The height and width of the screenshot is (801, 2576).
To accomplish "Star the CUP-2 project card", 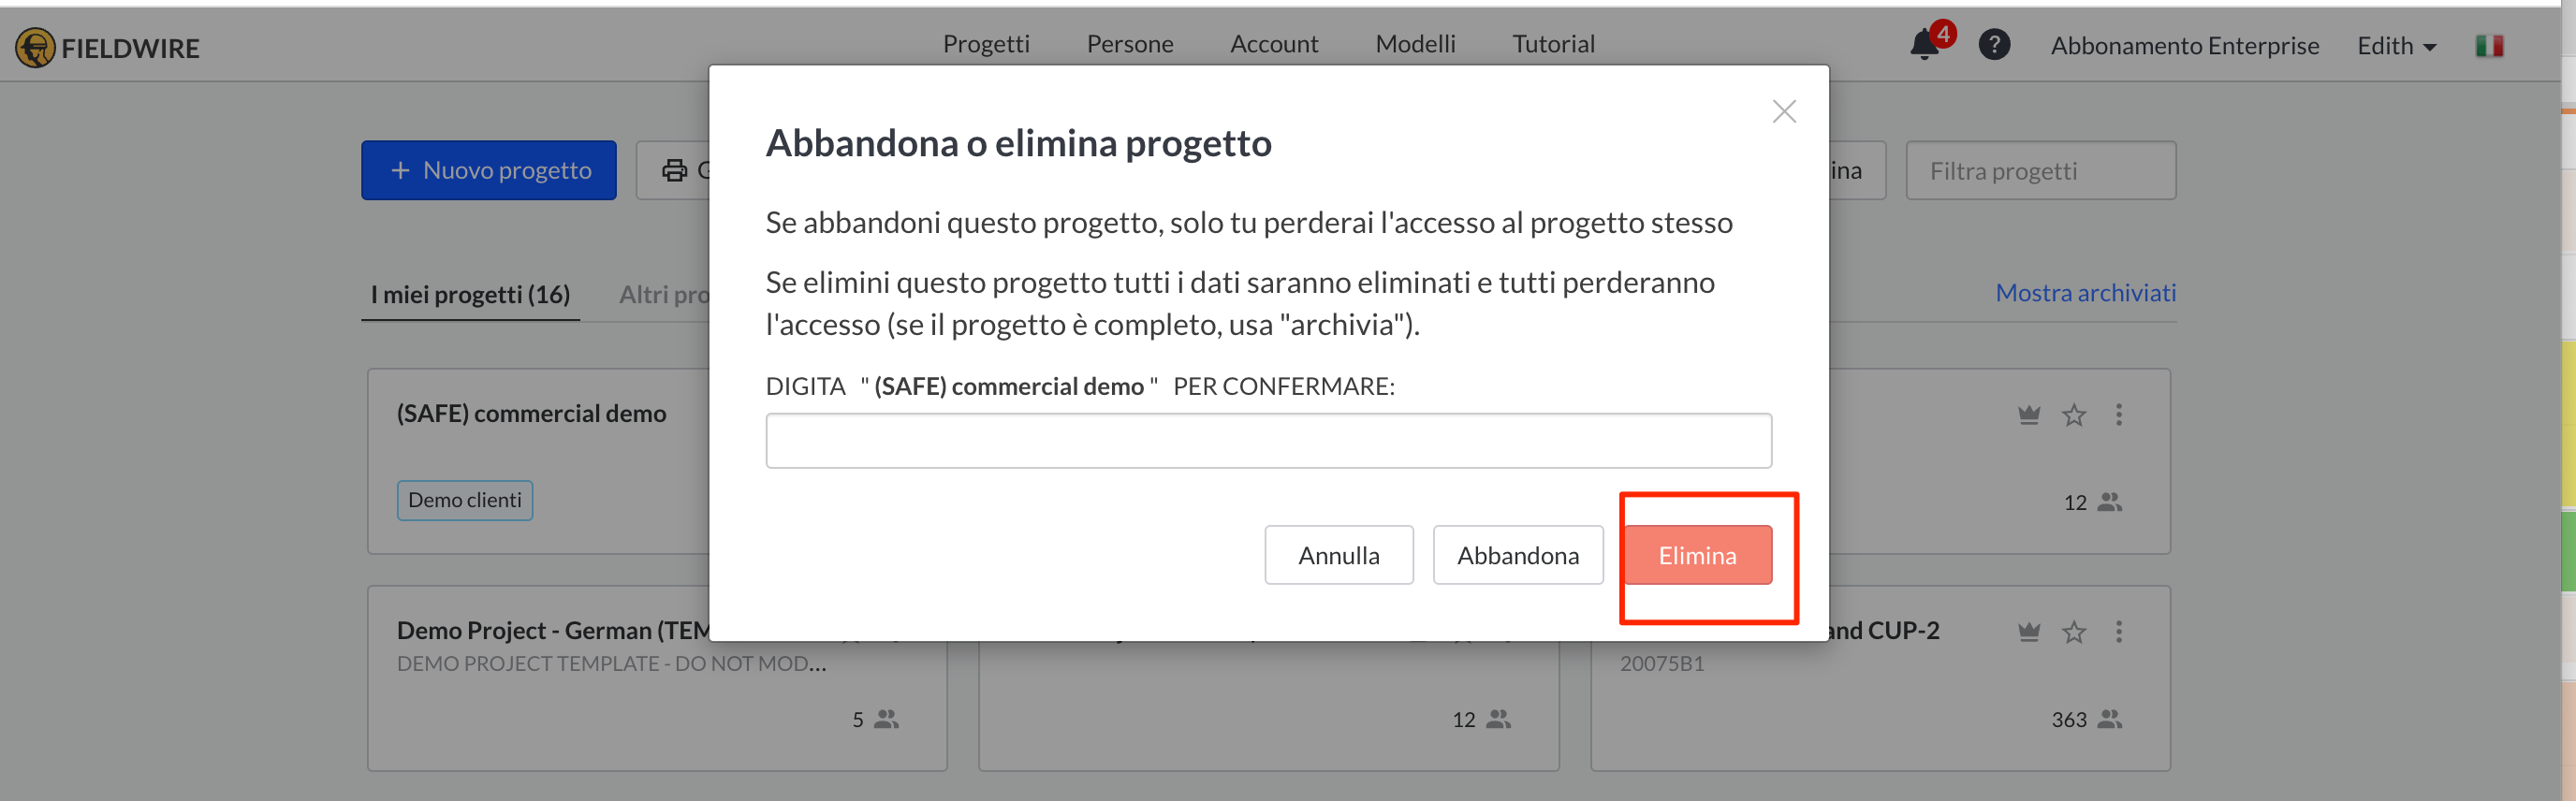I will (2074, 632).
